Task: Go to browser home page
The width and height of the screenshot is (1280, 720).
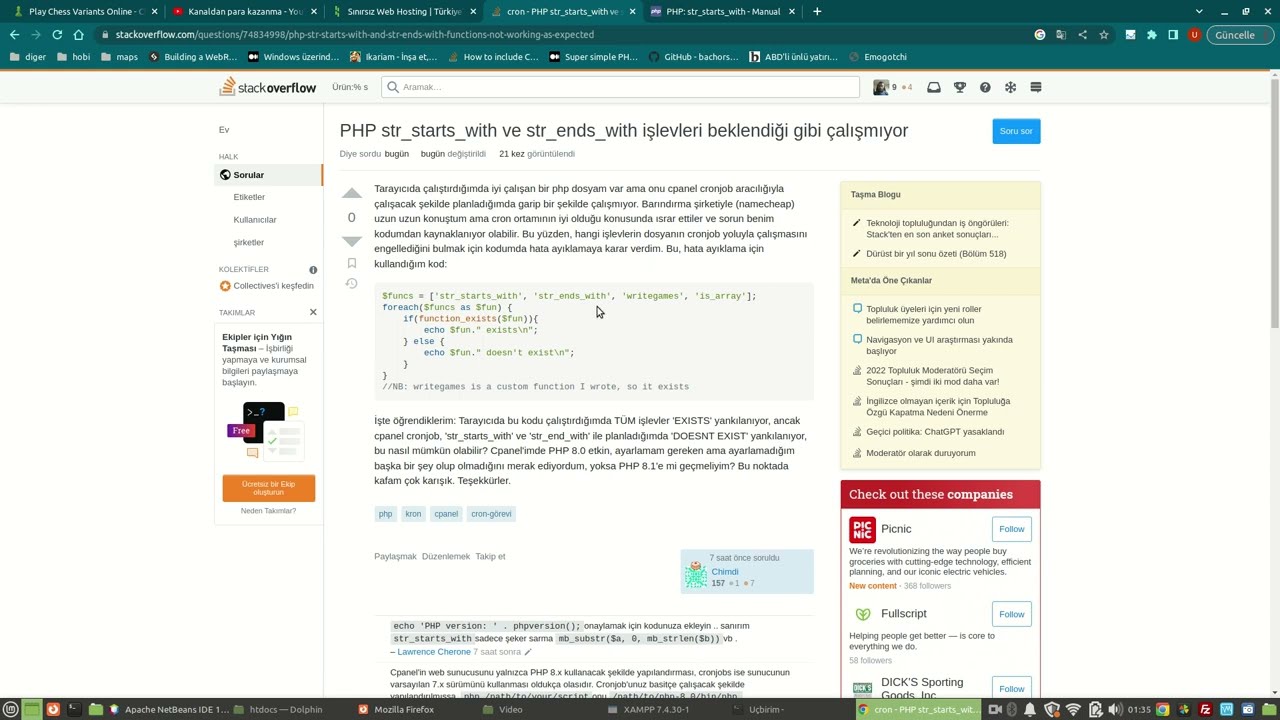Action: pos(79,35)
